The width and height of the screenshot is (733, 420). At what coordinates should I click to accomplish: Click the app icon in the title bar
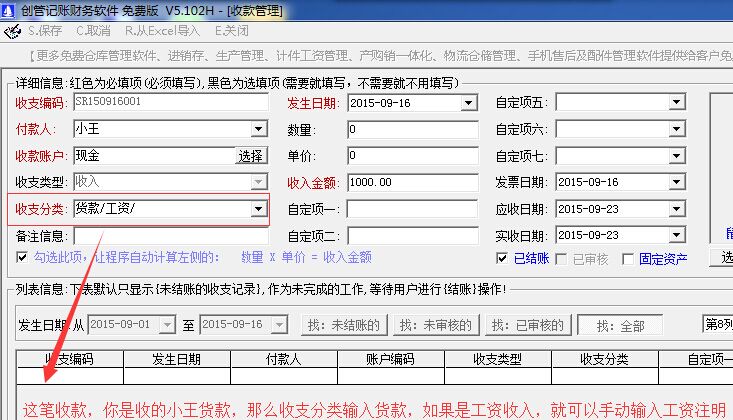tap(9, 9)
